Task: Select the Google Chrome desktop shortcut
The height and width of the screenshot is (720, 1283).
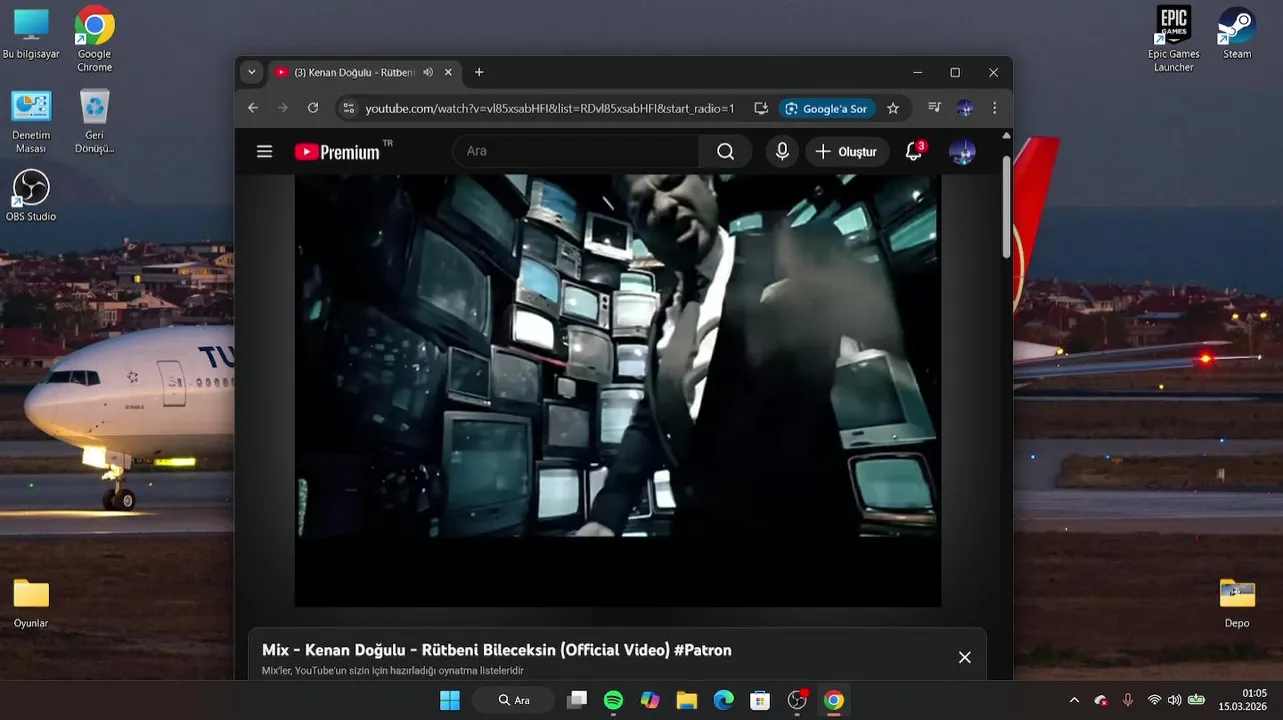Action: (94, 38)
